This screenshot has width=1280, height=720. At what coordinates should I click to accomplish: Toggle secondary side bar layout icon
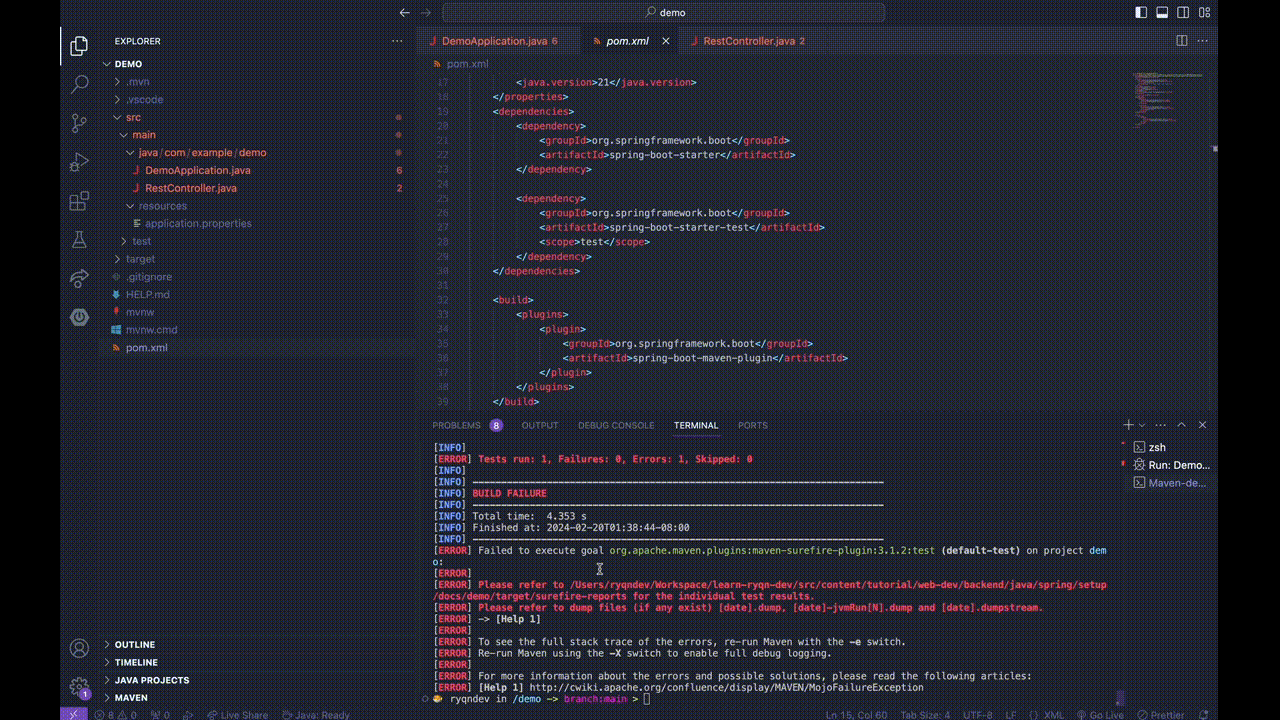[1184, 13]
